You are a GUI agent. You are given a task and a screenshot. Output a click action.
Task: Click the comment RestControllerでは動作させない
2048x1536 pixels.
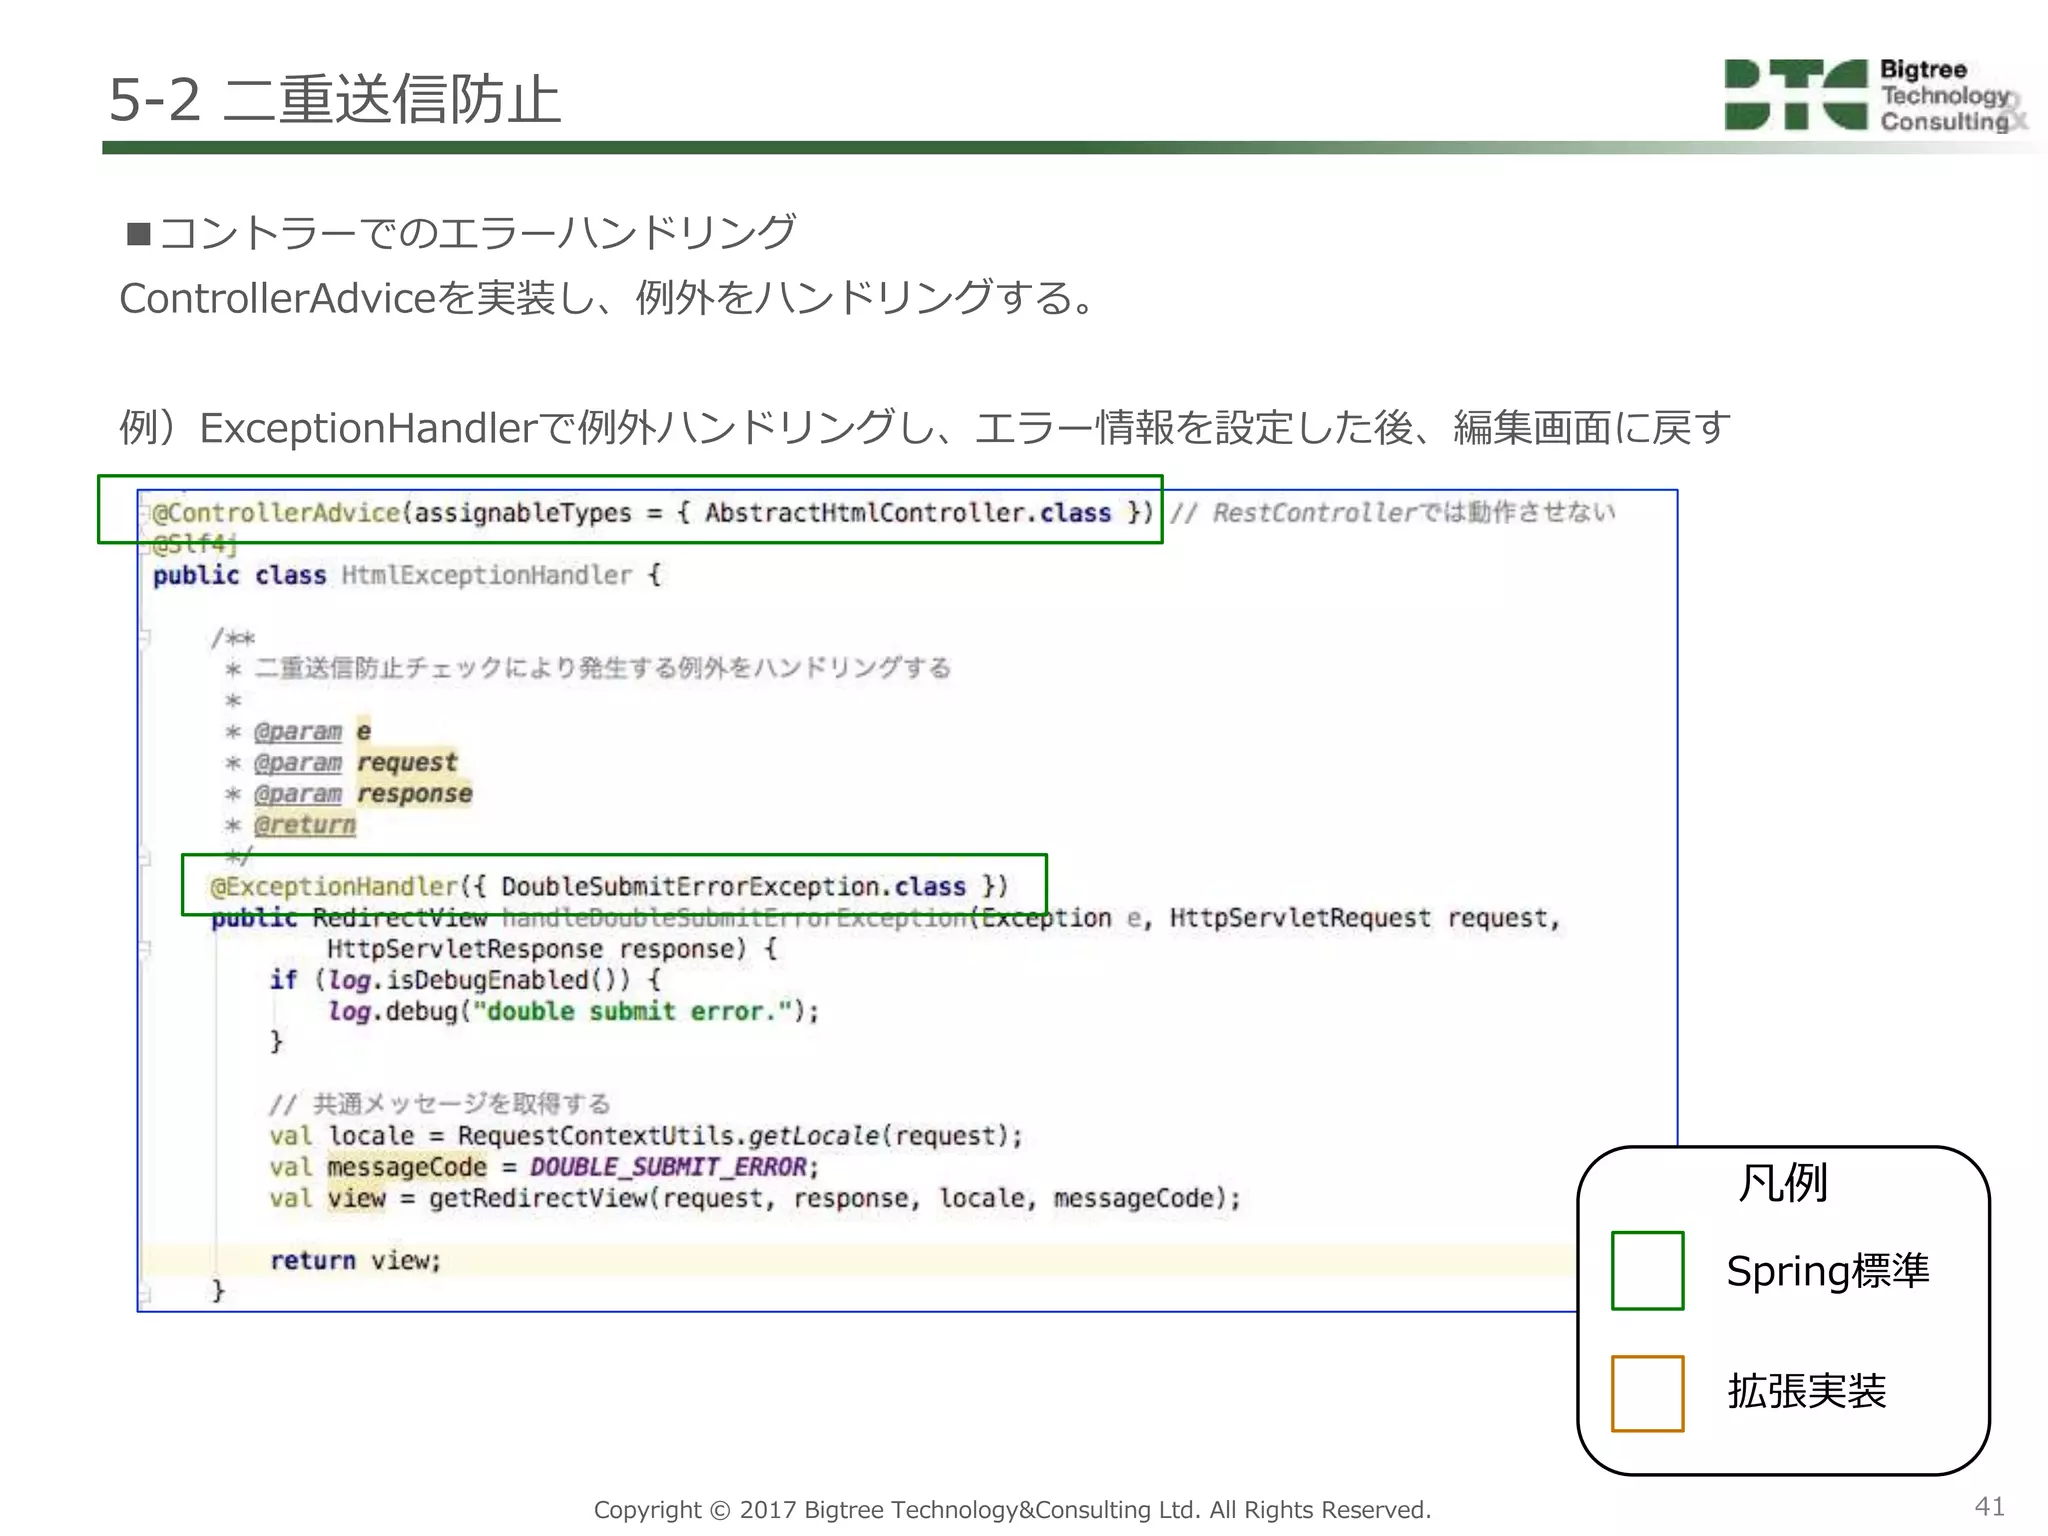click(1392, 513)
